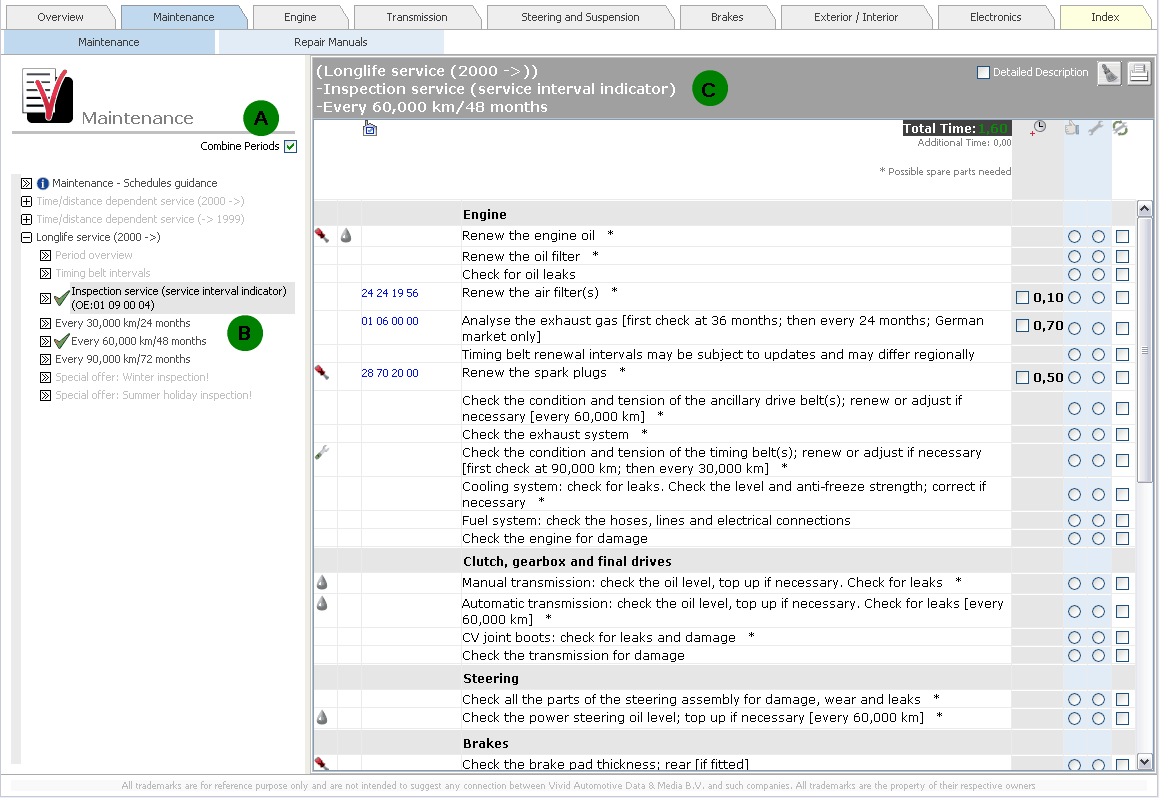The width and height of the screenshot is (1160, 798).
Task: Expand Time/distance dependent service (2000 ->)
Action: tap(27, 201)
